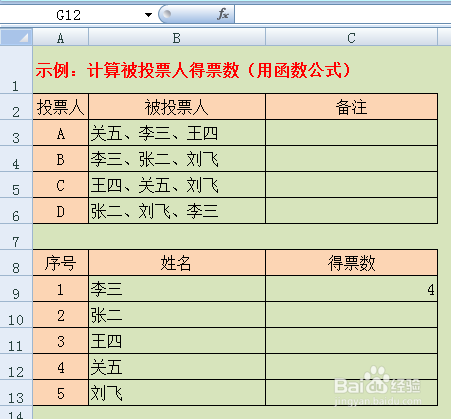Click voter cell B in row 4
This screenshot has height=419, width=451.
pyautogui.click(x=60, y=159)
